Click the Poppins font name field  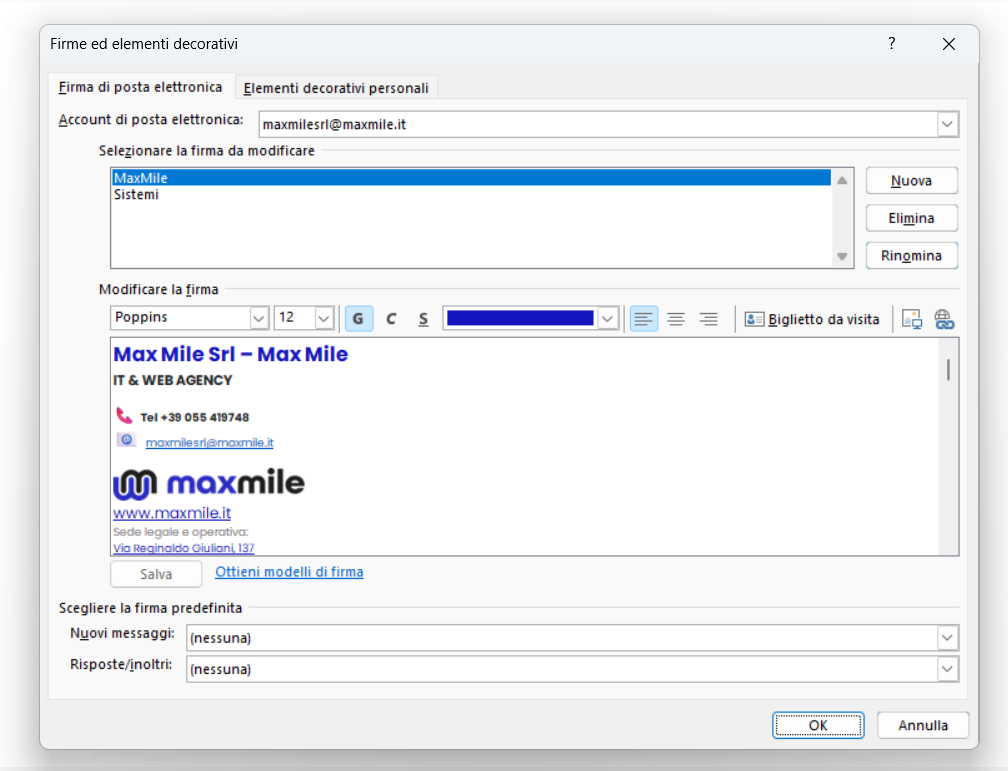pyautogui.click(x=181, y=318)
